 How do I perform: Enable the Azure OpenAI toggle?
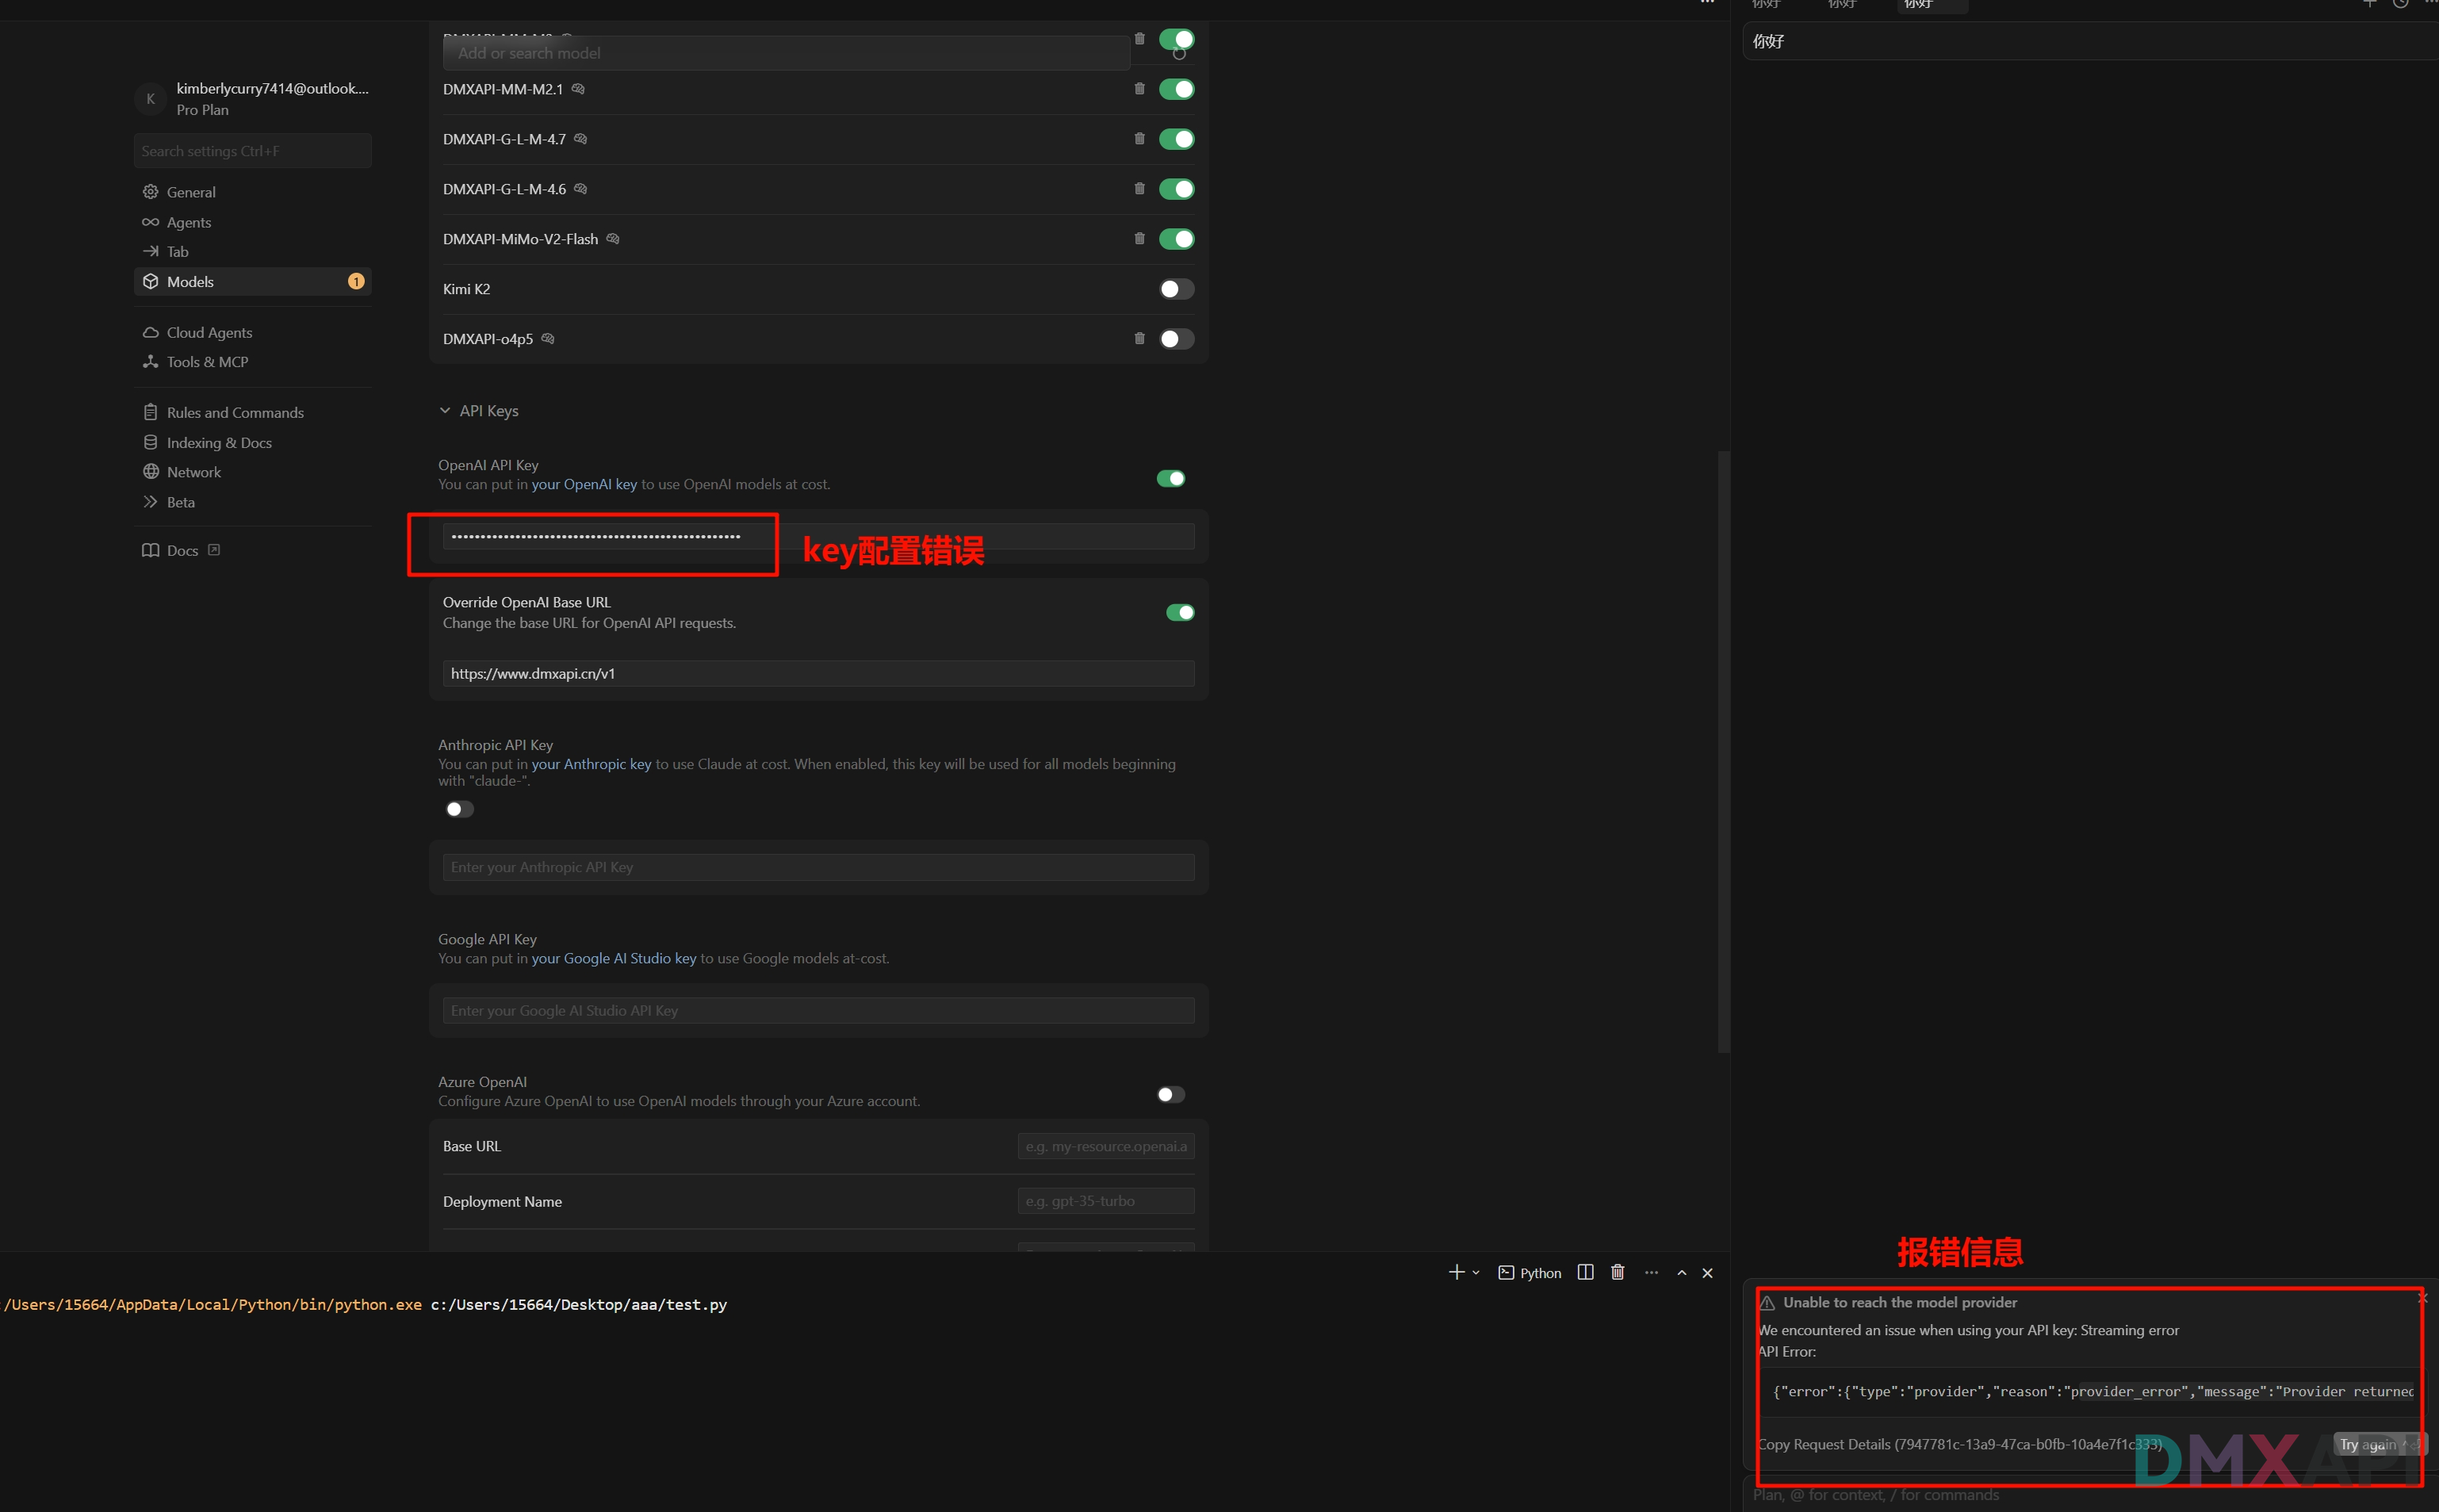pyautogui.click(x=1170, y=1094)
